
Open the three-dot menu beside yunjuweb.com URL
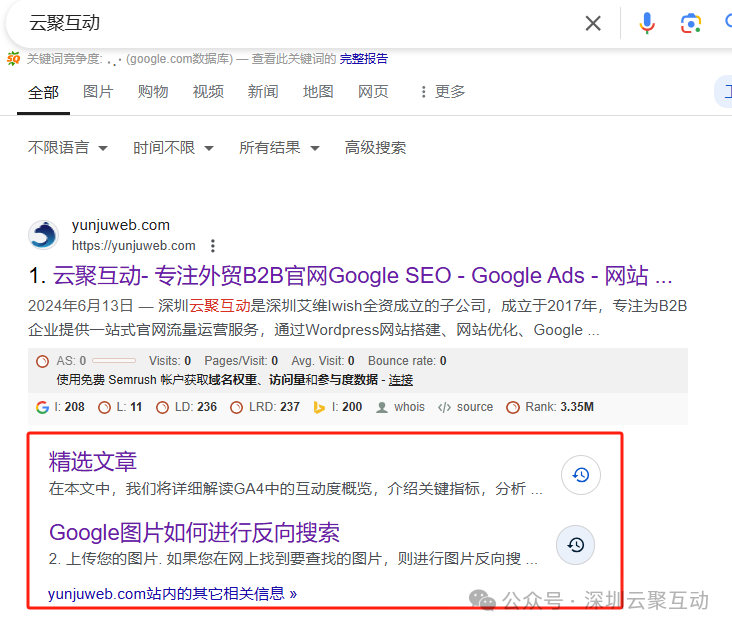point(213,245)
